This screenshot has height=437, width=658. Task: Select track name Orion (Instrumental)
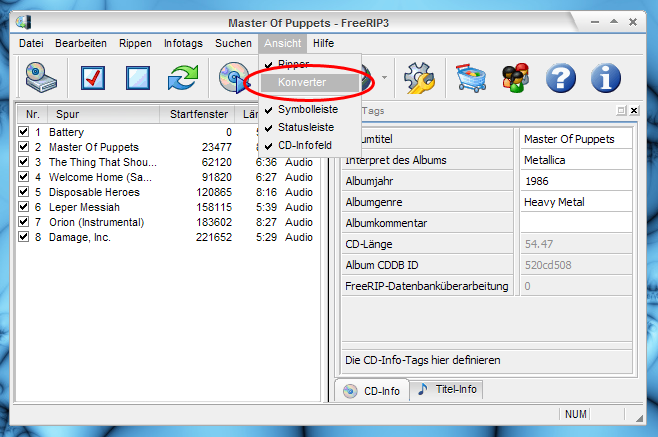97,222
